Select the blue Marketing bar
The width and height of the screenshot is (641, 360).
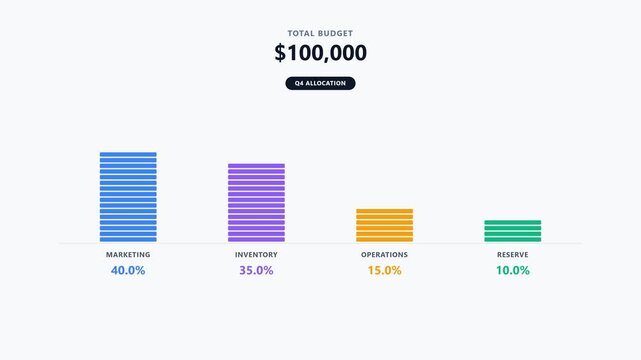tap(128, 197)
